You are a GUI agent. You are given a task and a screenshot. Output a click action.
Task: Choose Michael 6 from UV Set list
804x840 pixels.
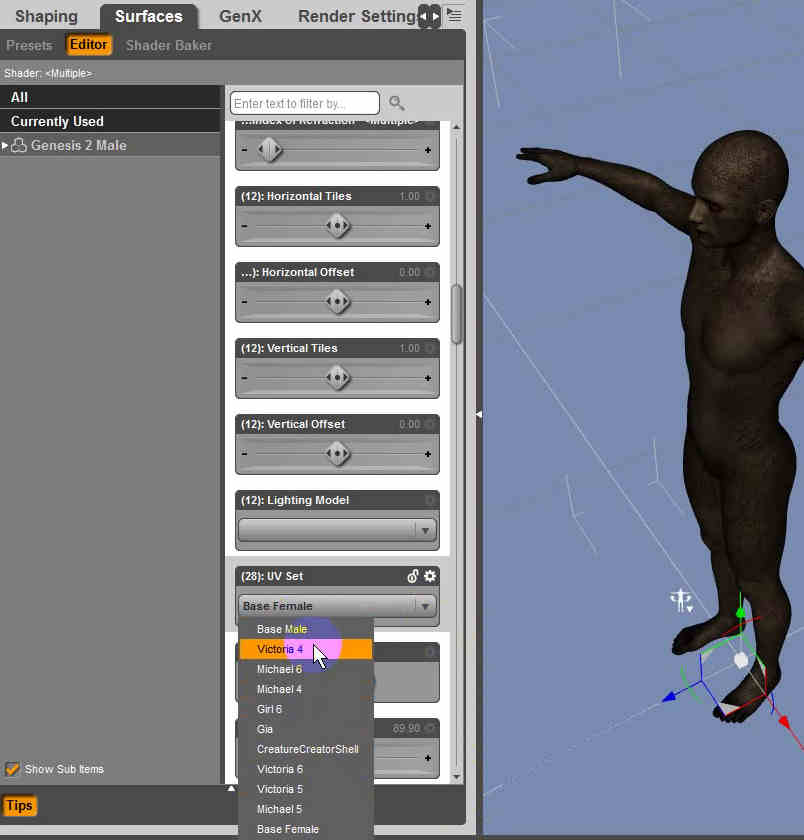[x=305, y=669]
